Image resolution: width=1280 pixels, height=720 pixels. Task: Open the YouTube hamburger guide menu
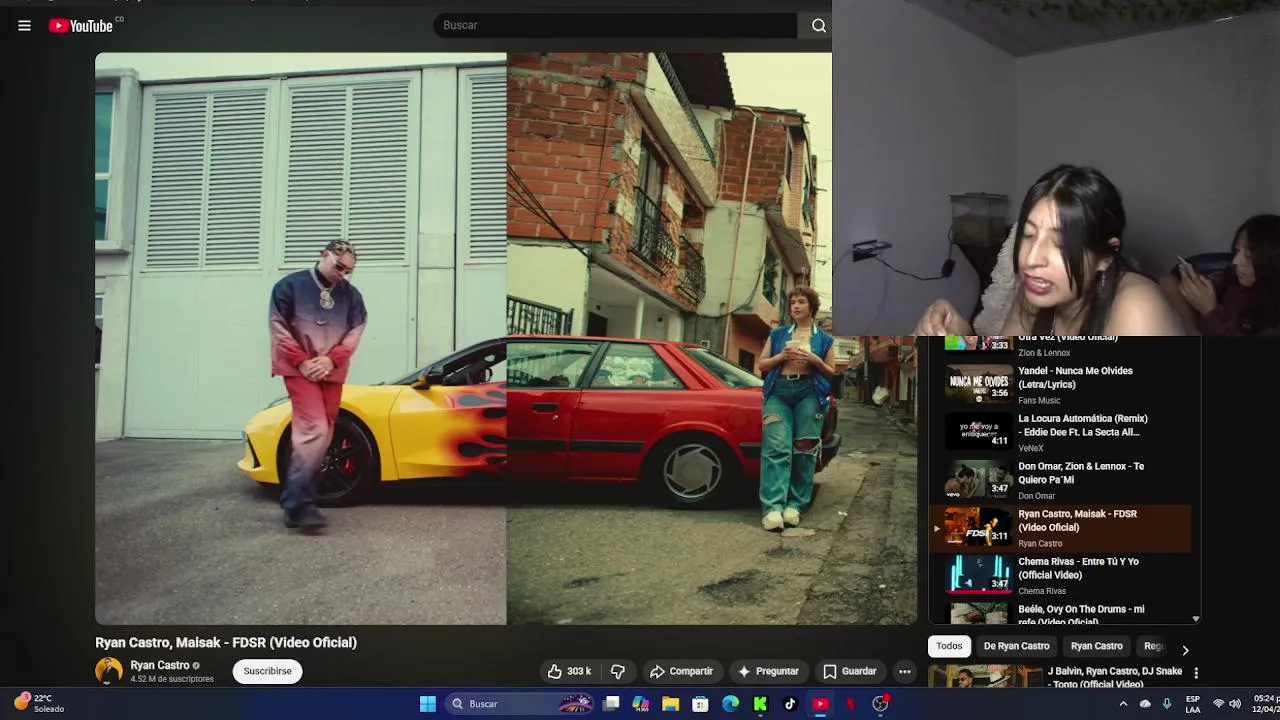point(24,26)
